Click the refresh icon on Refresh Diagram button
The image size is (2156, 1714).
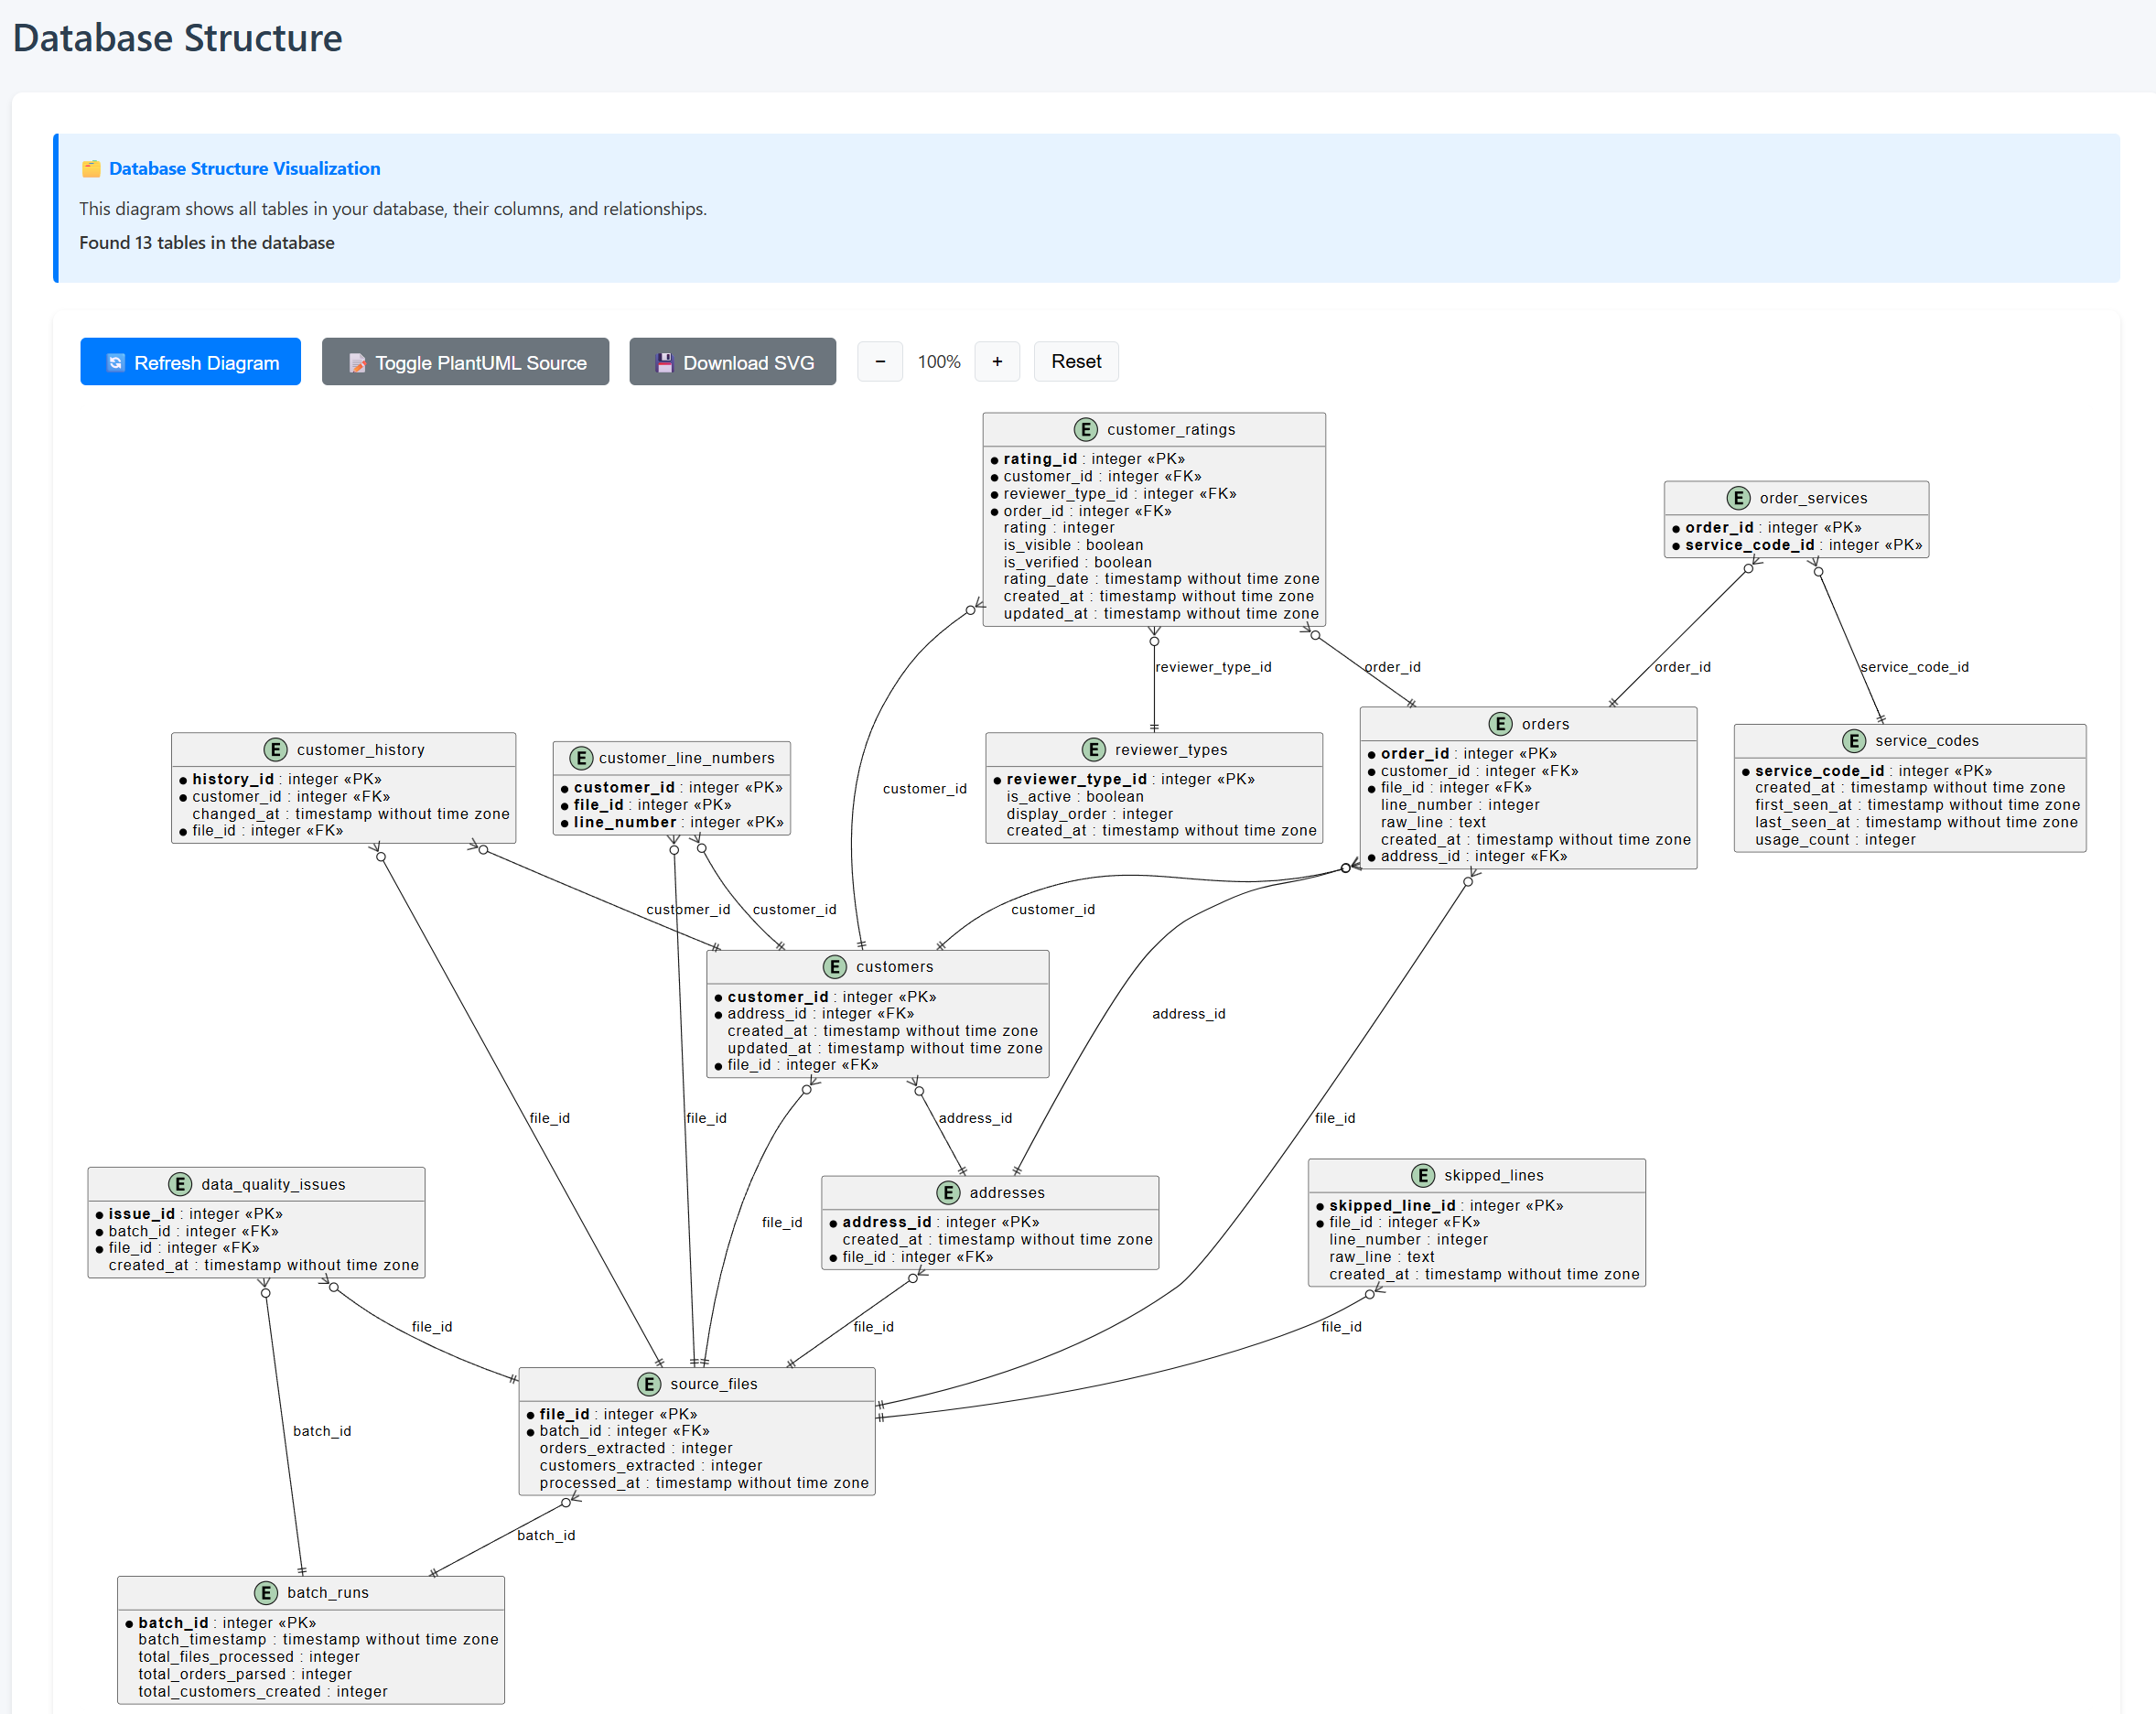117,362
